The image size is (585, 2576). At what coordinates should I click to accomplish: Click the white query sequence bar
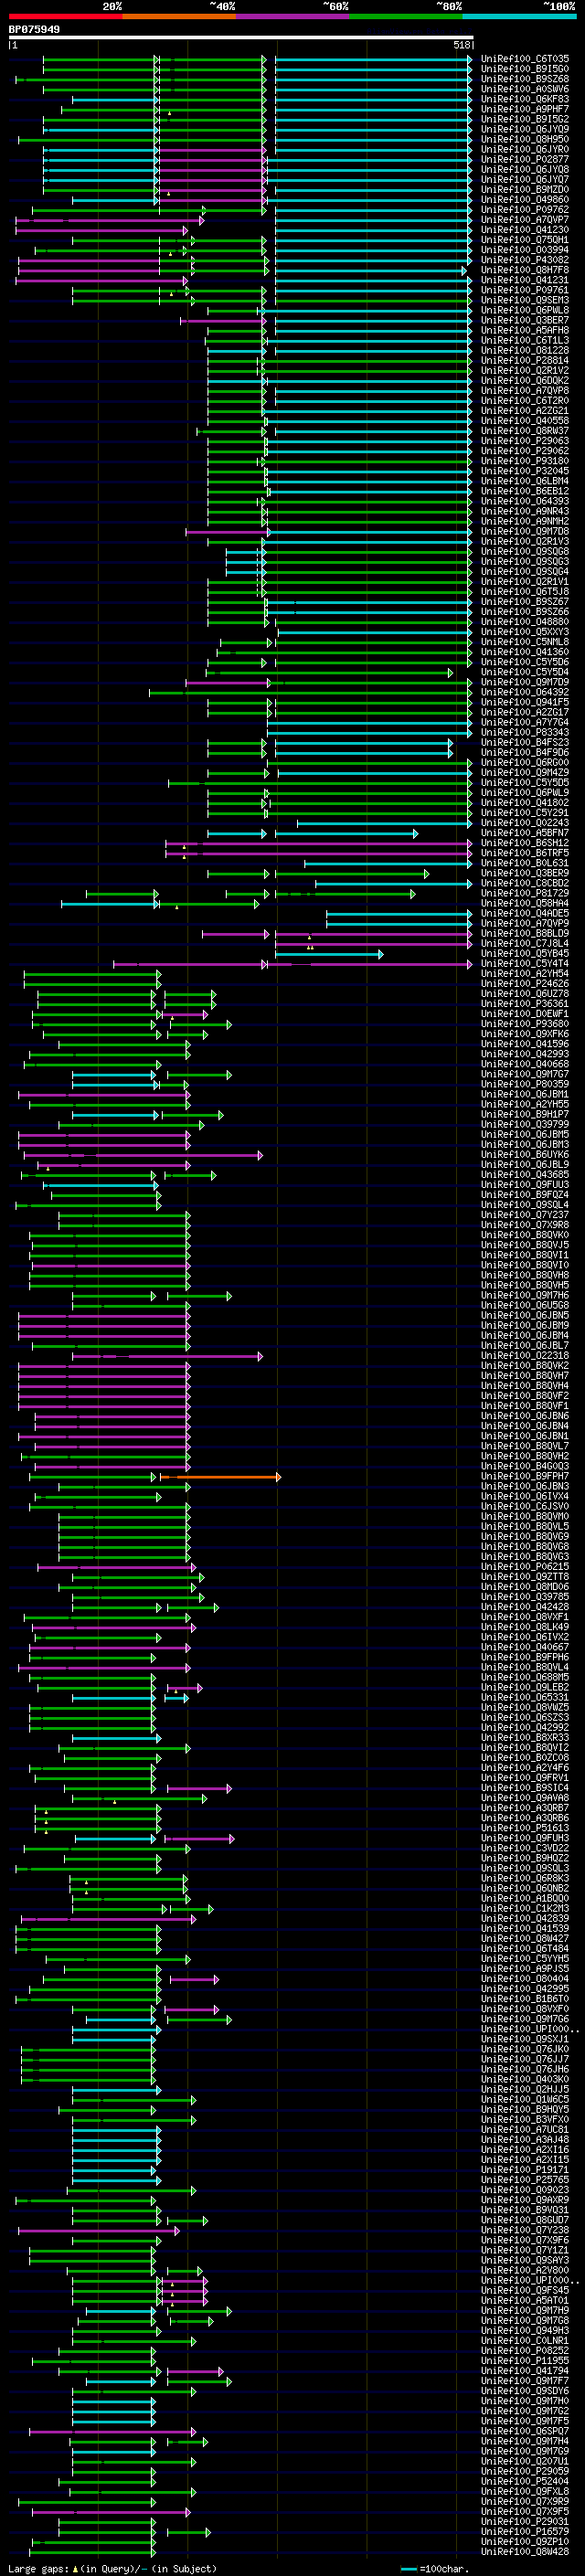point(241,37)
